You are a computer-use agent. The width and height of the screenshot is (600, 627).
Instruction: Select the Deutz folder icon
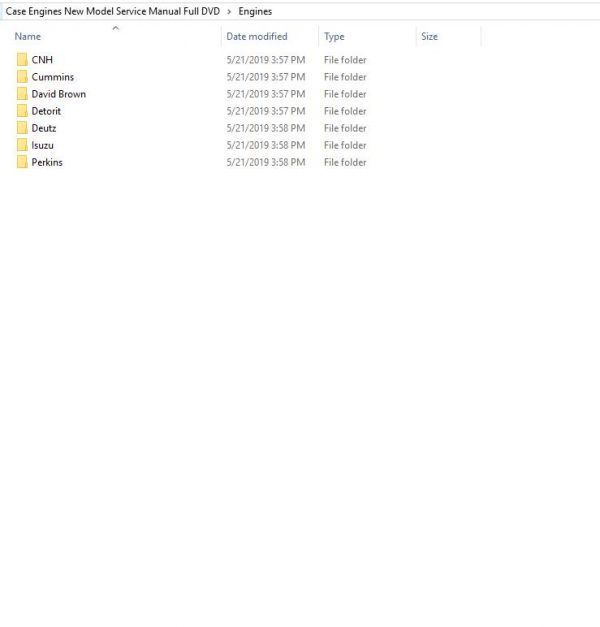22,128
